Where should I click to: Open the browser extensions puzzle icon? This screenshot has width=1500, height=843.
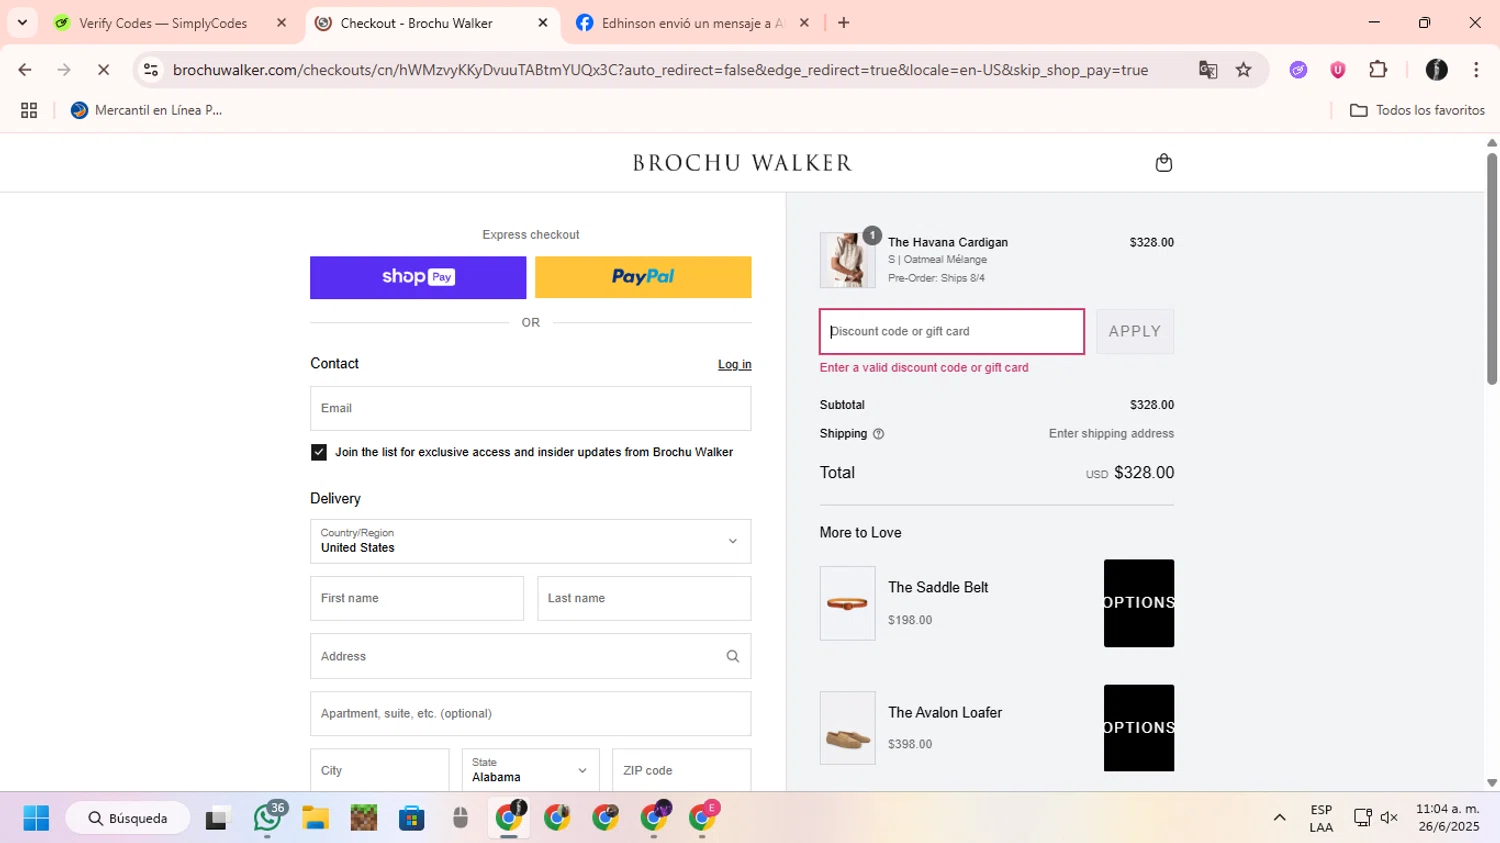pos(1378,69)
